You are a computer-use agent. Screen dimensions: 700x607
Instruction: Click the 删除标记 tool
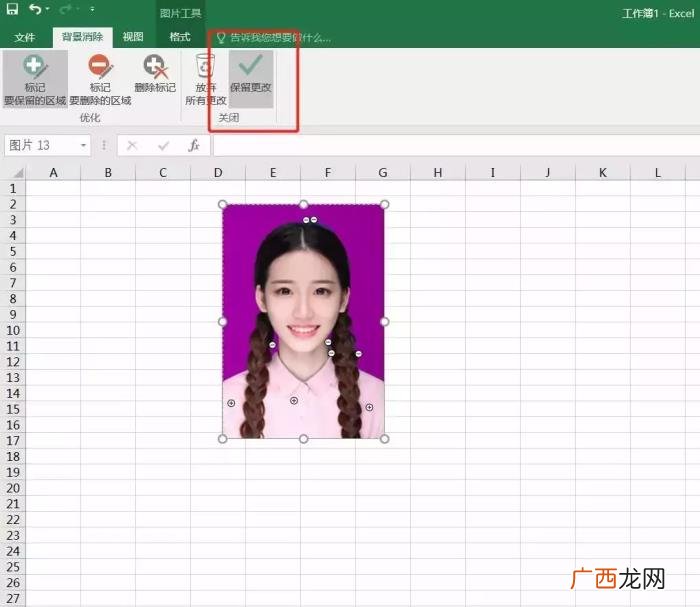[x=155, y=74]
